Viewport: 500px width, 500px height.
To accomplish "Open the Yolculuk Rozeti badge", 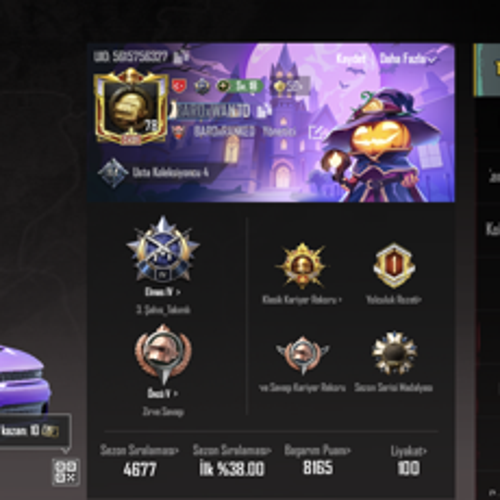I will [394, 265].
